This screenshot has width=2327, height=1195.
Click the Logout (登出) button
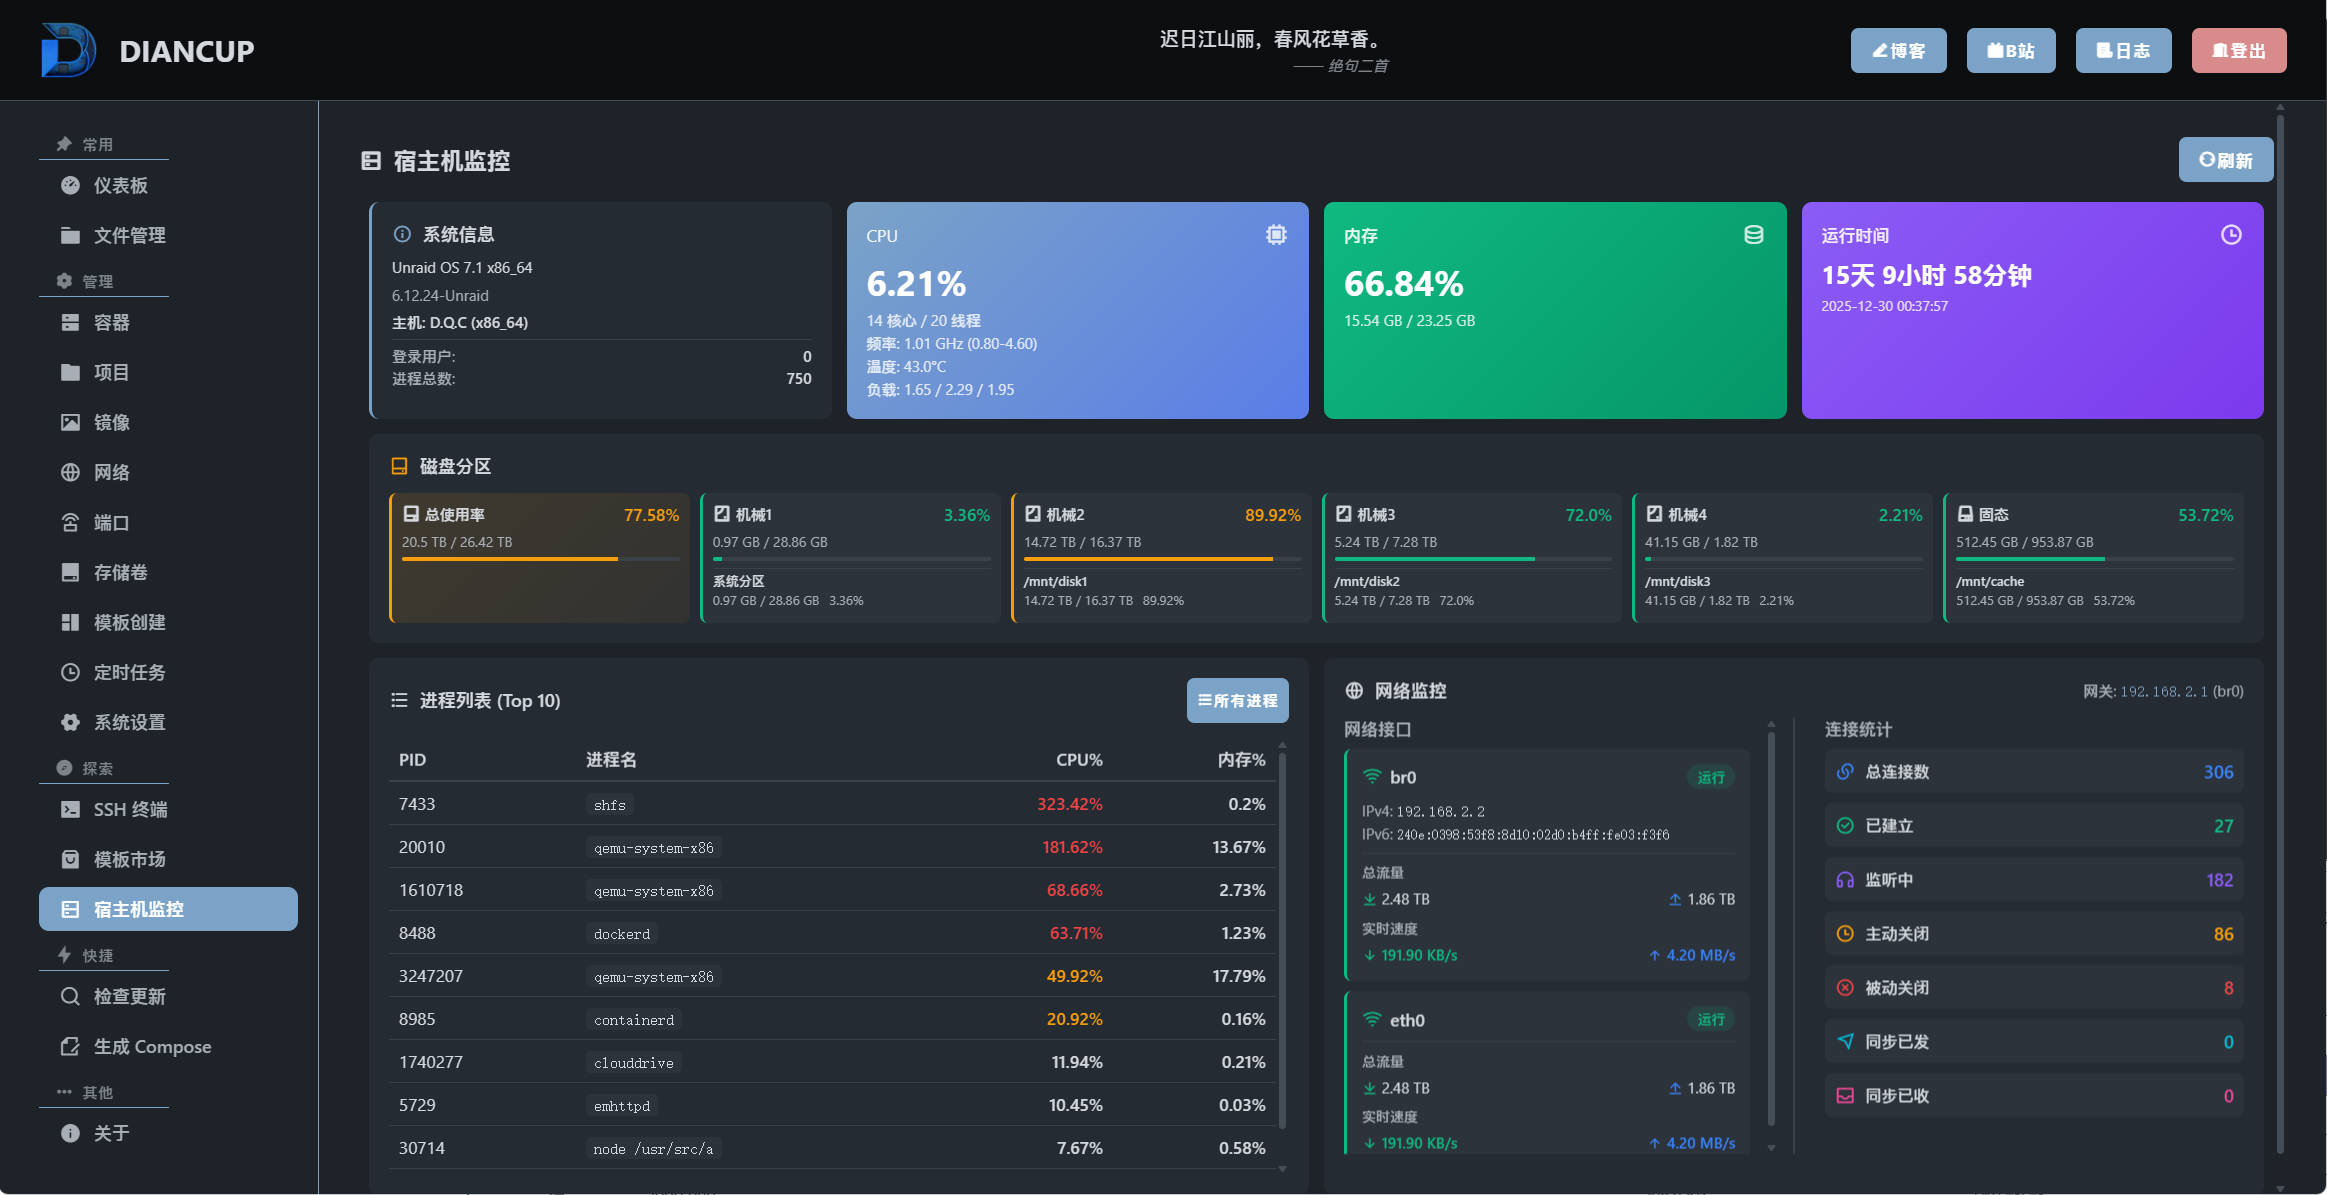2238,50
